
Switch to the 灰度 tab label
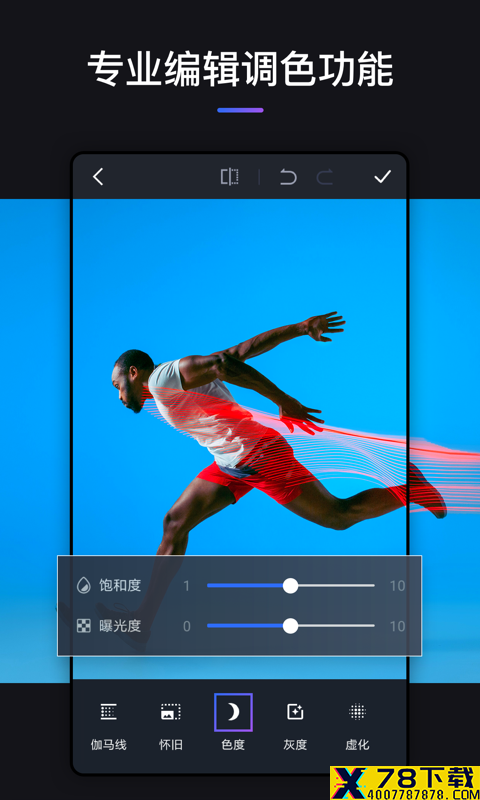tap(295, 745)
